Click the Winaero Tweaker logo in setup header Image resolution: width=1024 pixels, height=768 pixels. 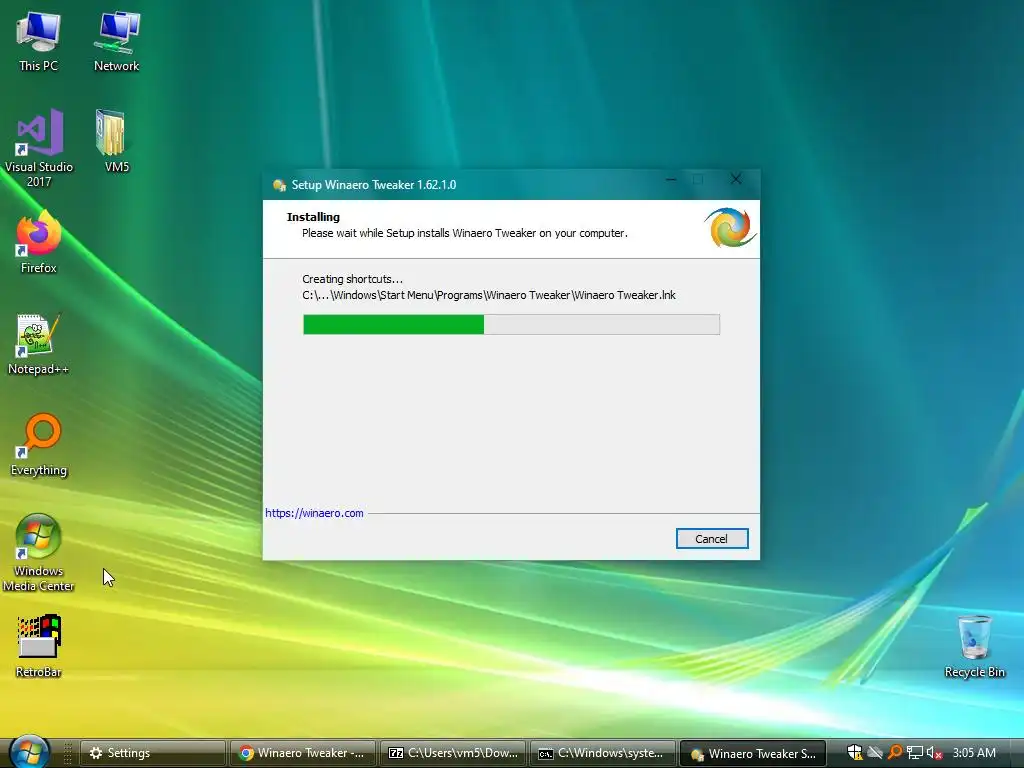(x=731, y=228)
